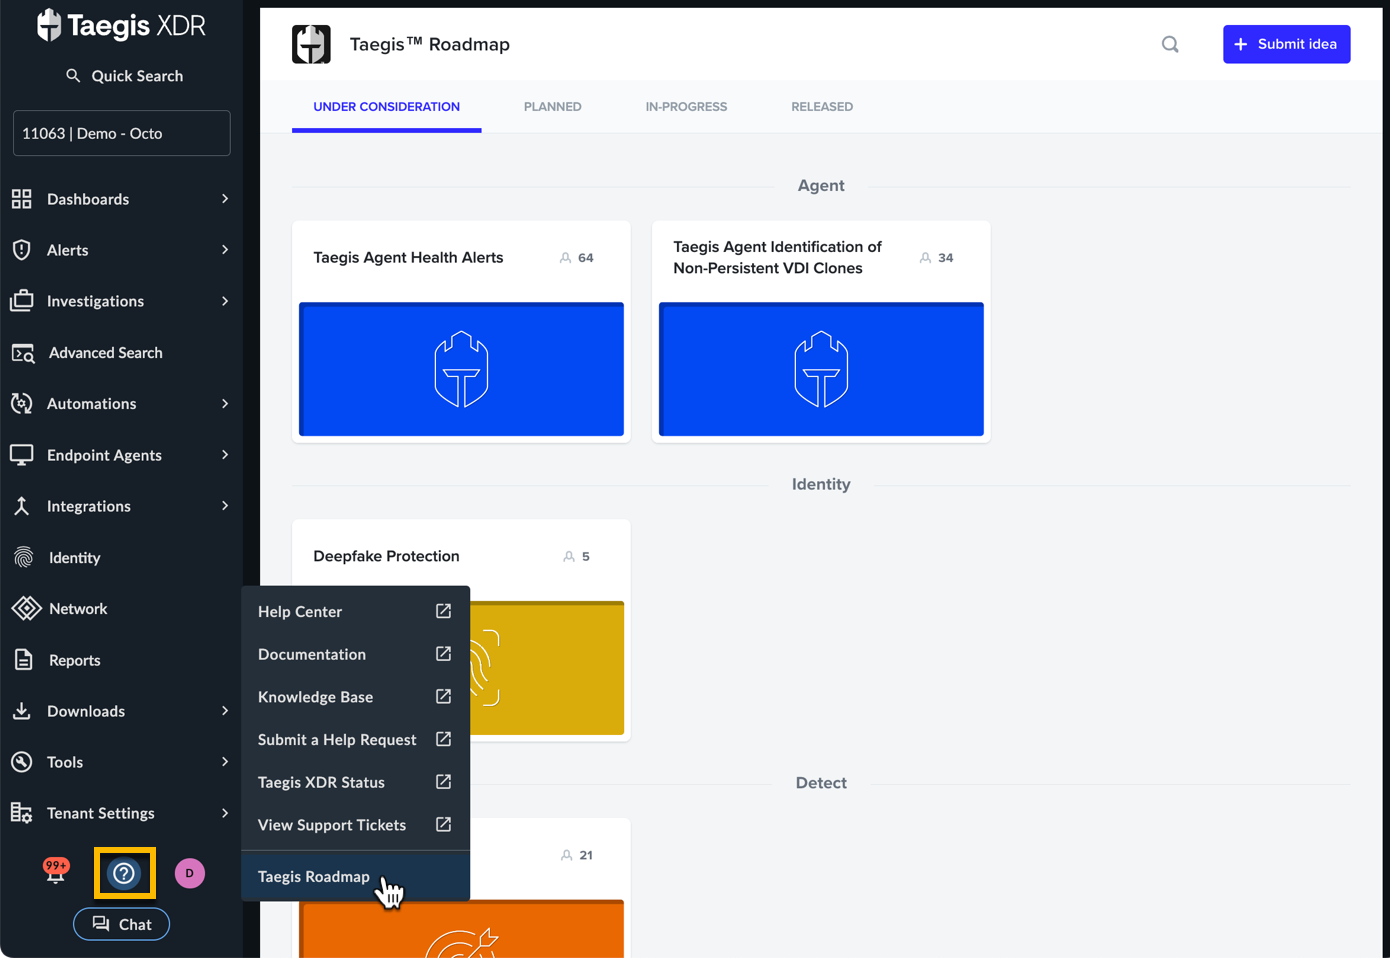Screen dimensions: 1390x958
Task: Click the Tenant Settings icon
Action: click(22, 813)
